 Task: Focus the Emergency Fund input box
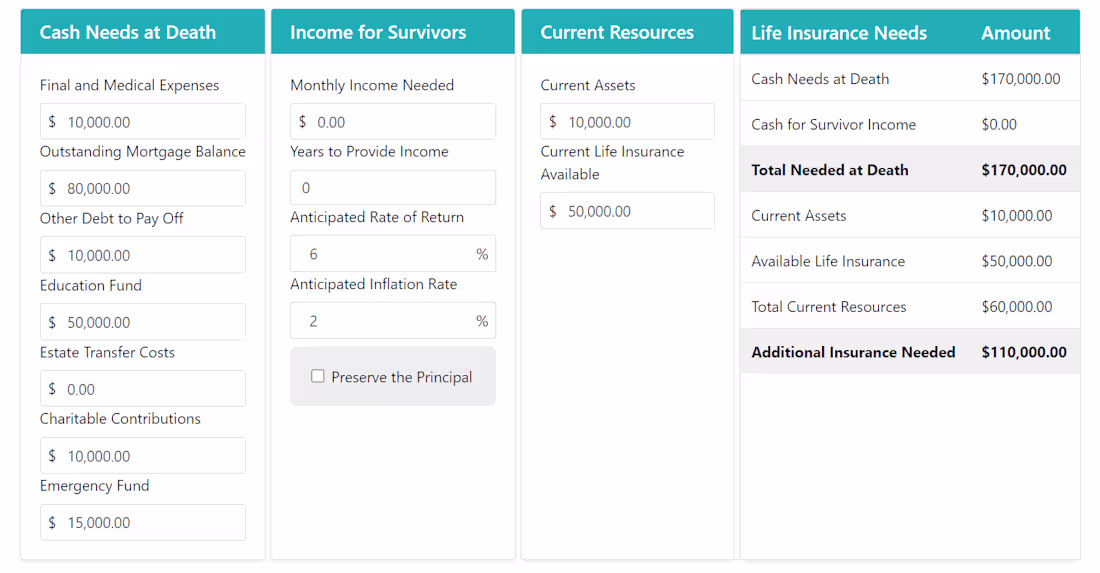(x=142, y=523)
